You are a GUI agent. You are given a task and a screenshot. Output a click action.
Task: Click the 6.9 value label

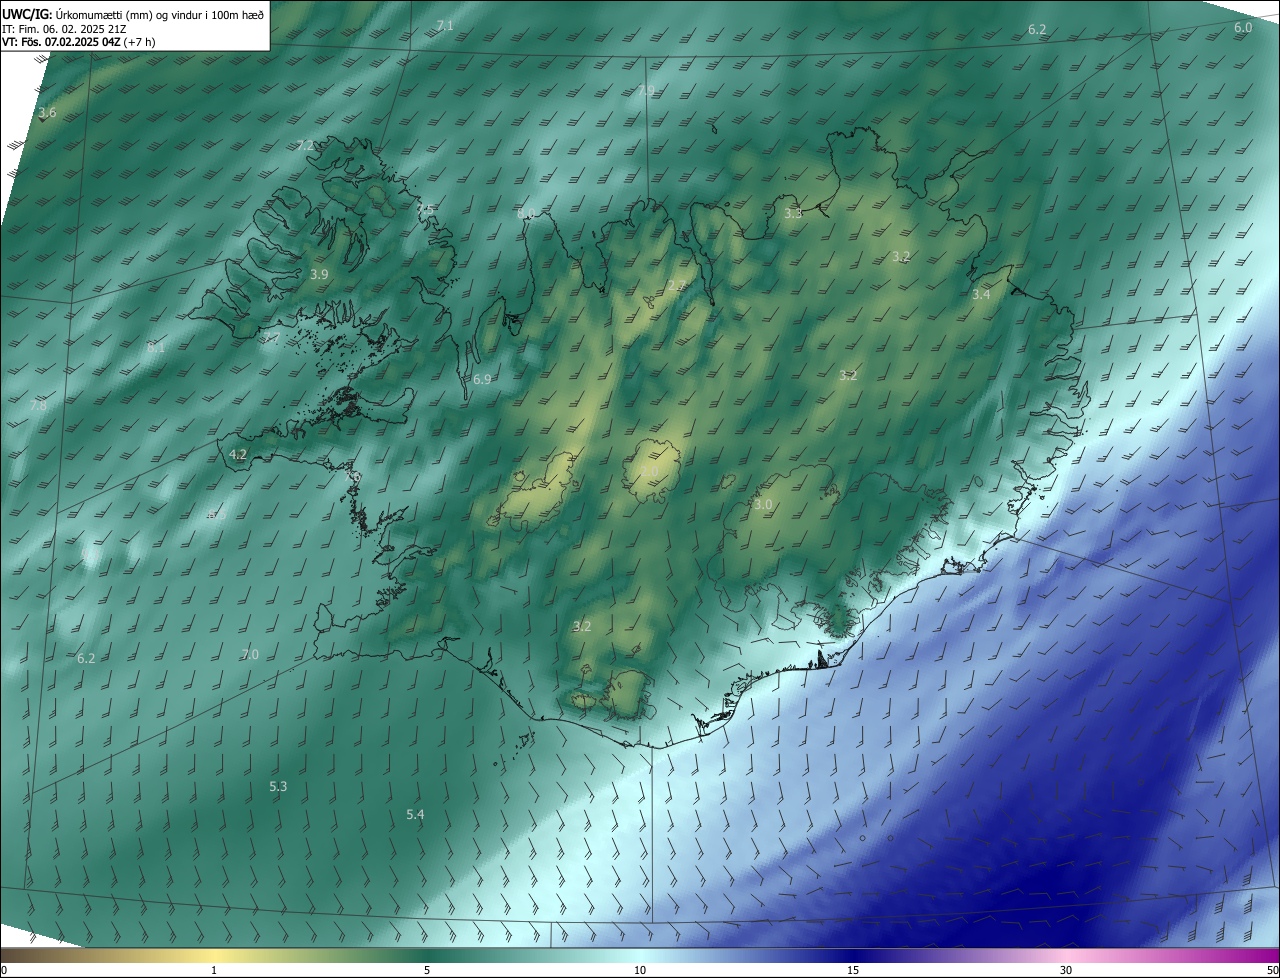(482, 380)
